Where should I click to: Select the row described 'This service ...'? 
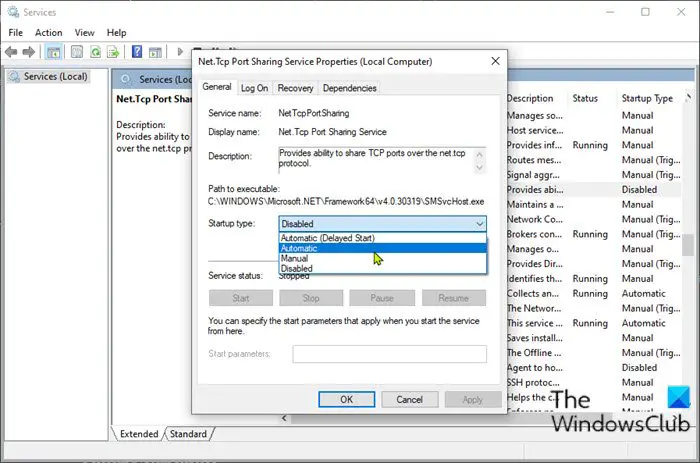594,323
